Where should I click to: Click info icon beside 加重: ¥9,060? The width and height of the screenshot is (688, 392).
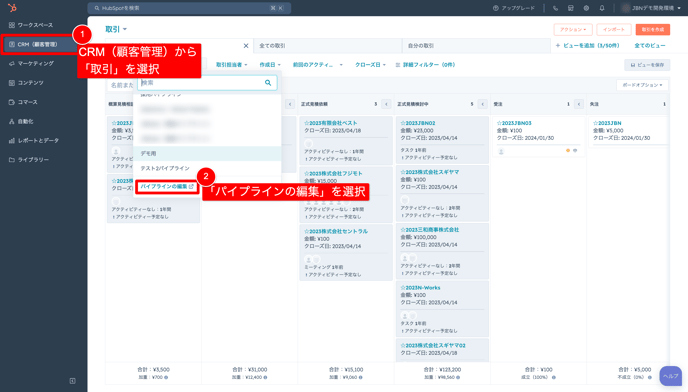coord(360,378)
